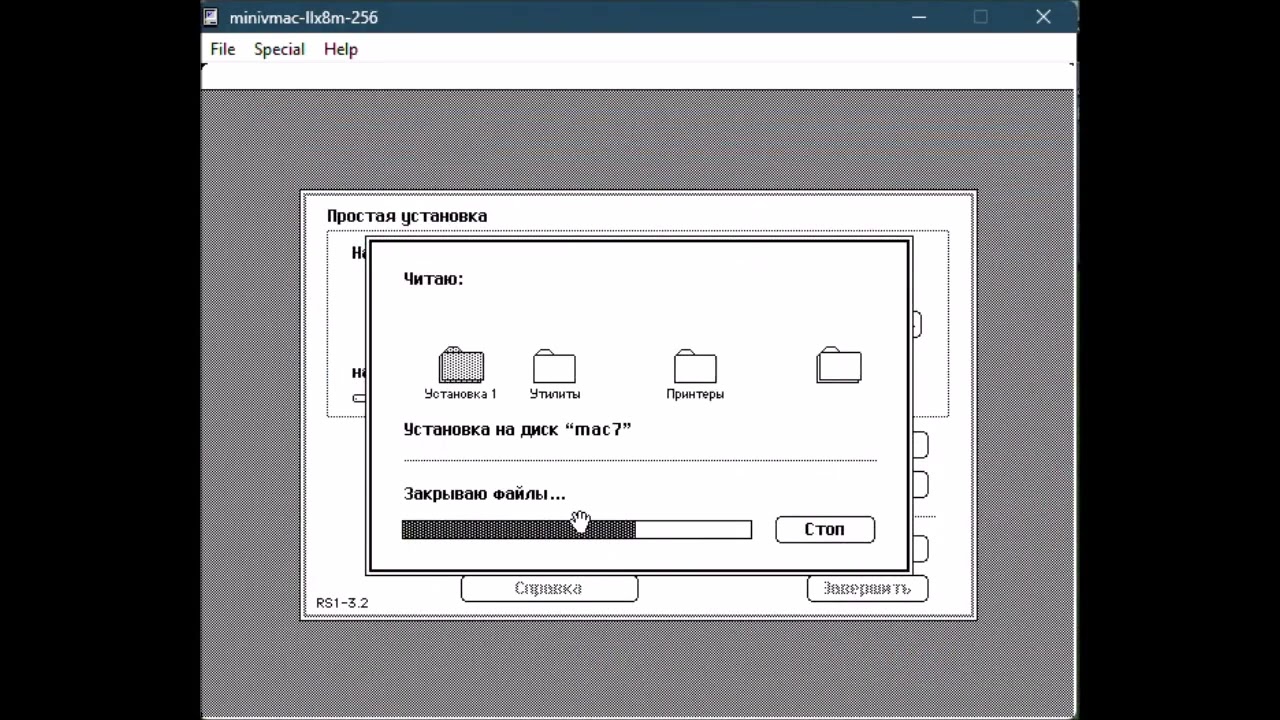Open the Special menu
The width and height of the screenshot is (1280, 720).
pyautogui.click(x=279, y=49)
